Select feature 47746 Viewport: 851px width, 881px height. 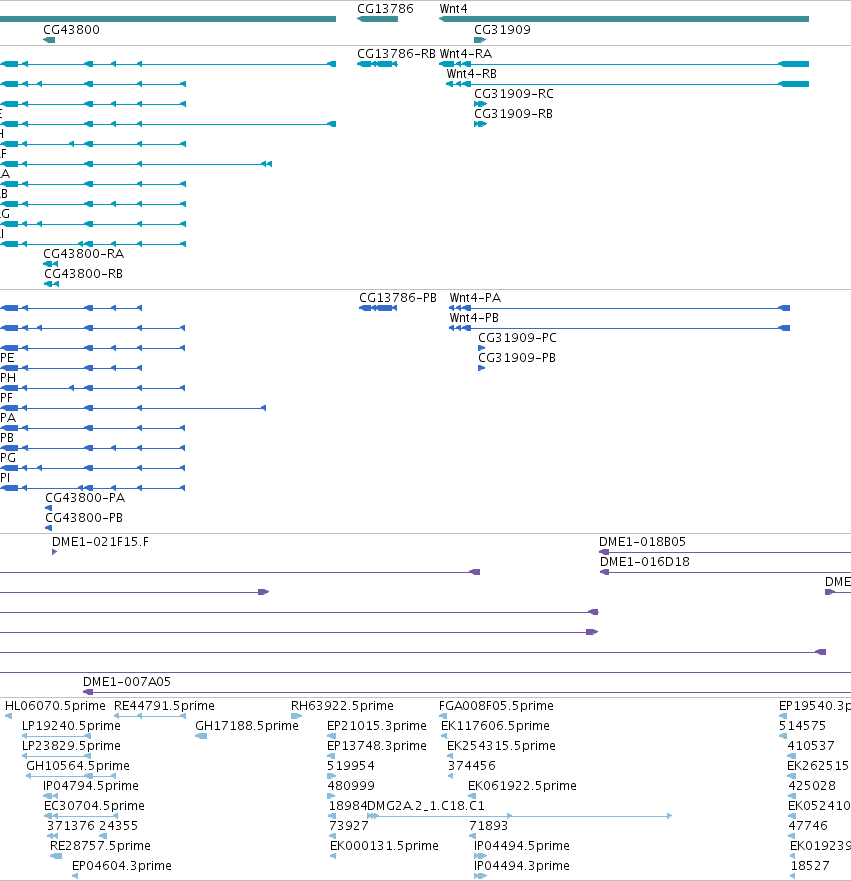point(808,826)
